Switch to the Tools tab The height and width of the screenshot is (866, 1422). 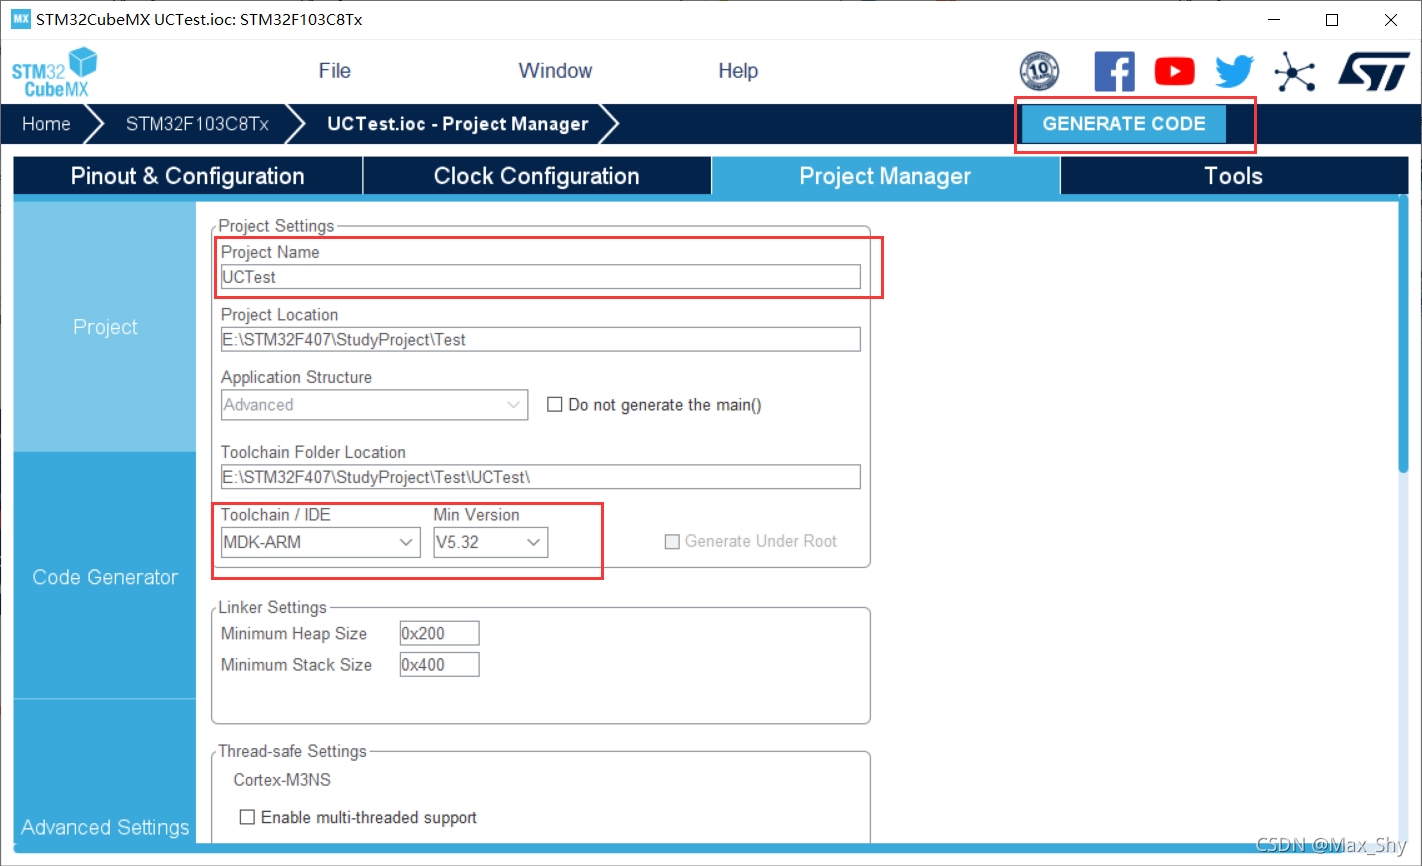click(1234, 176)
